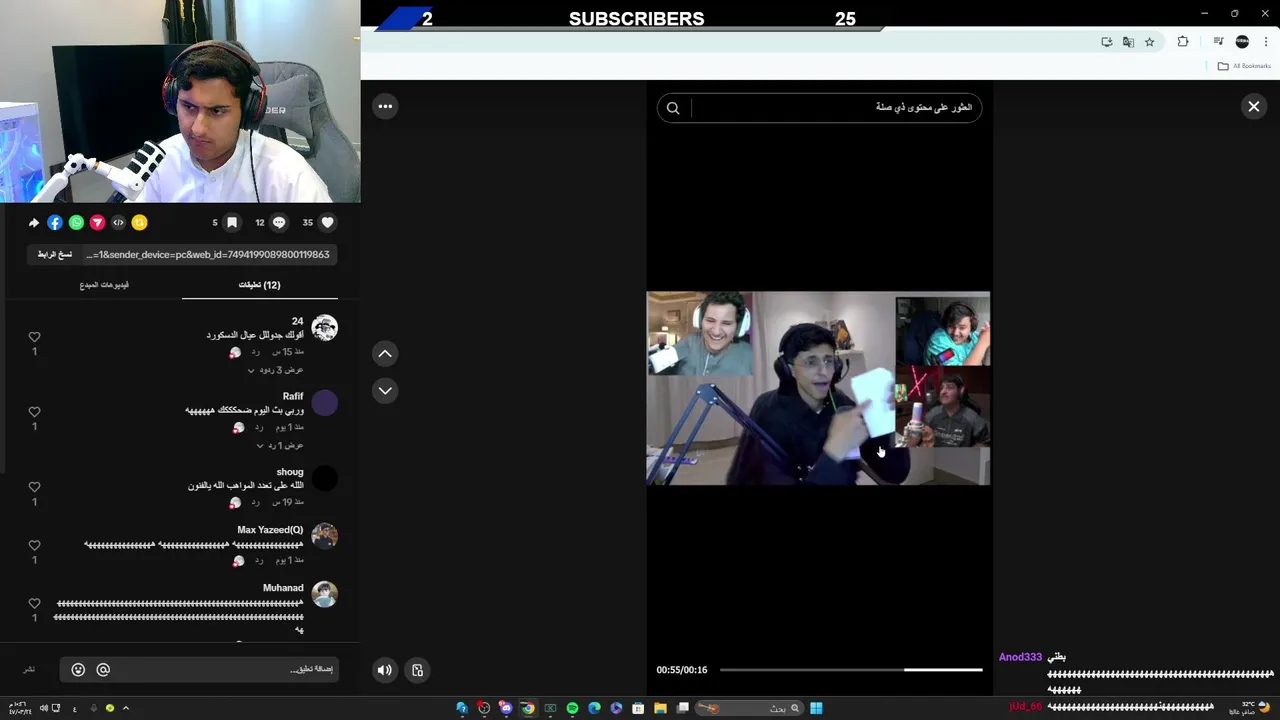Click the search magnifier icon in related content bar

point(673,108)
